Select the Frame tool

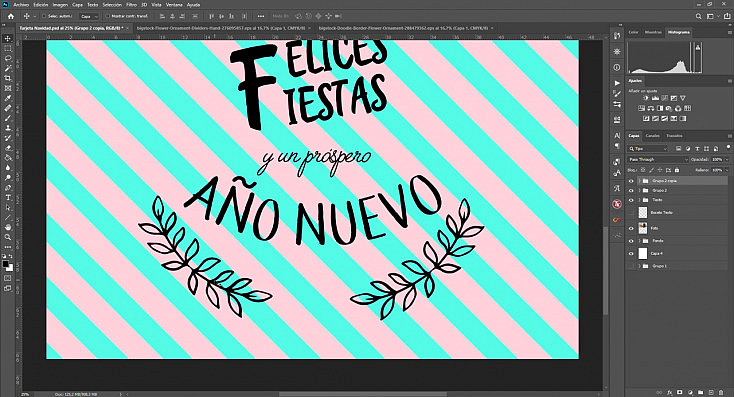pos(7,88)
